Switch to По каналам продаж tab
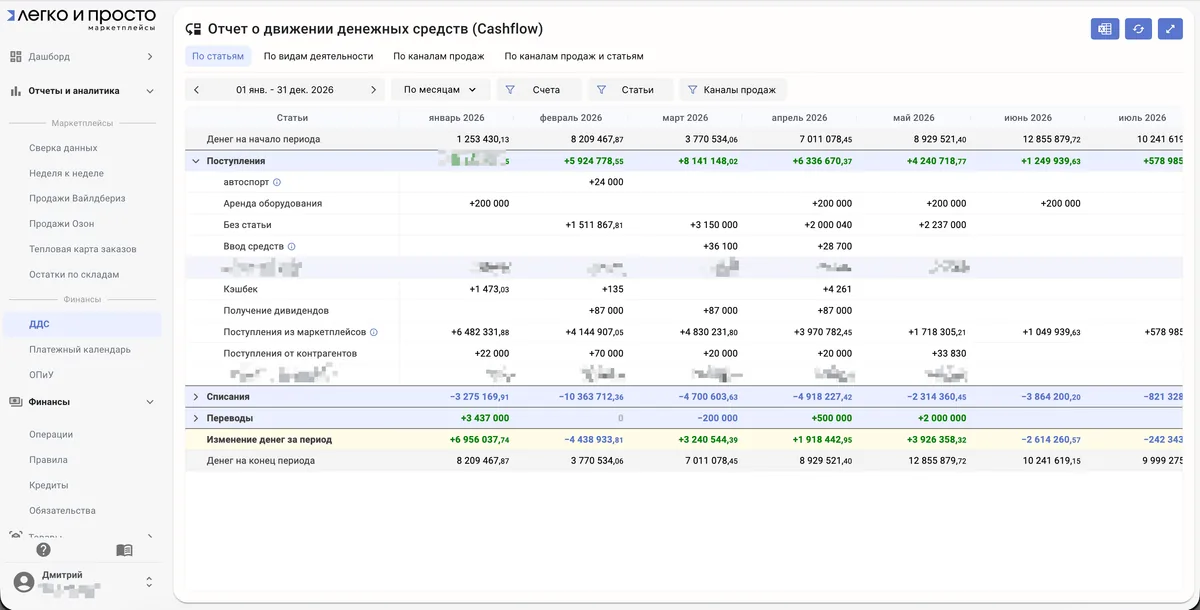 pyautogui.click(x=438, y=57)
